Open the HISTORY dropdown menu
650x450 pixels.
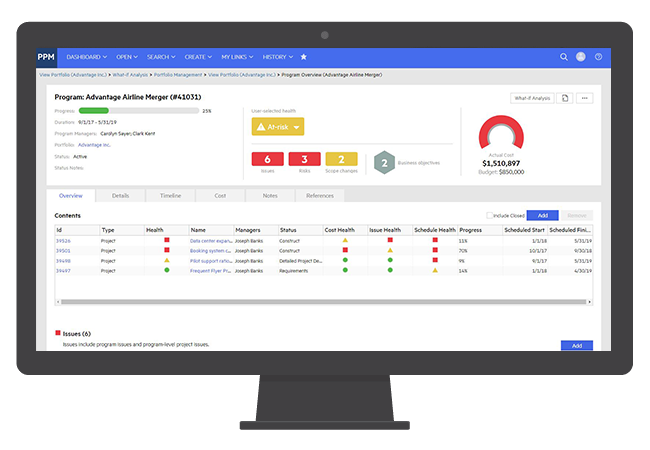pos(278,57)
